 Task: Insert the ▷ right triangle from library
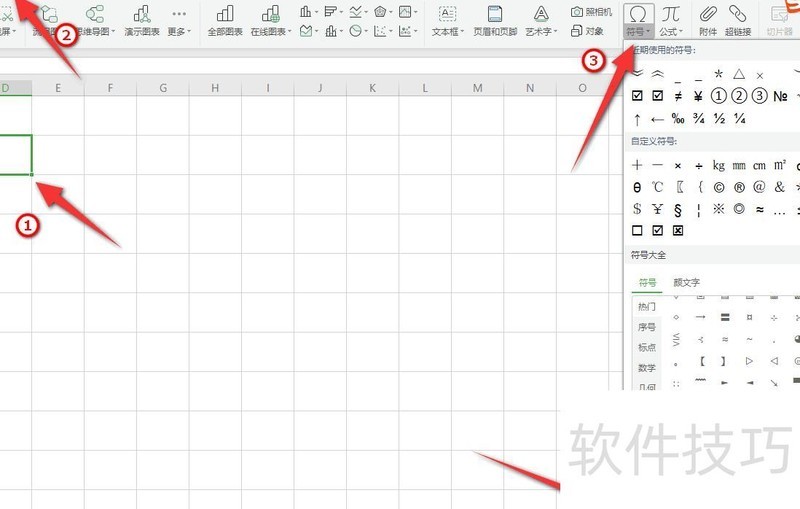[x=749, y=361]
